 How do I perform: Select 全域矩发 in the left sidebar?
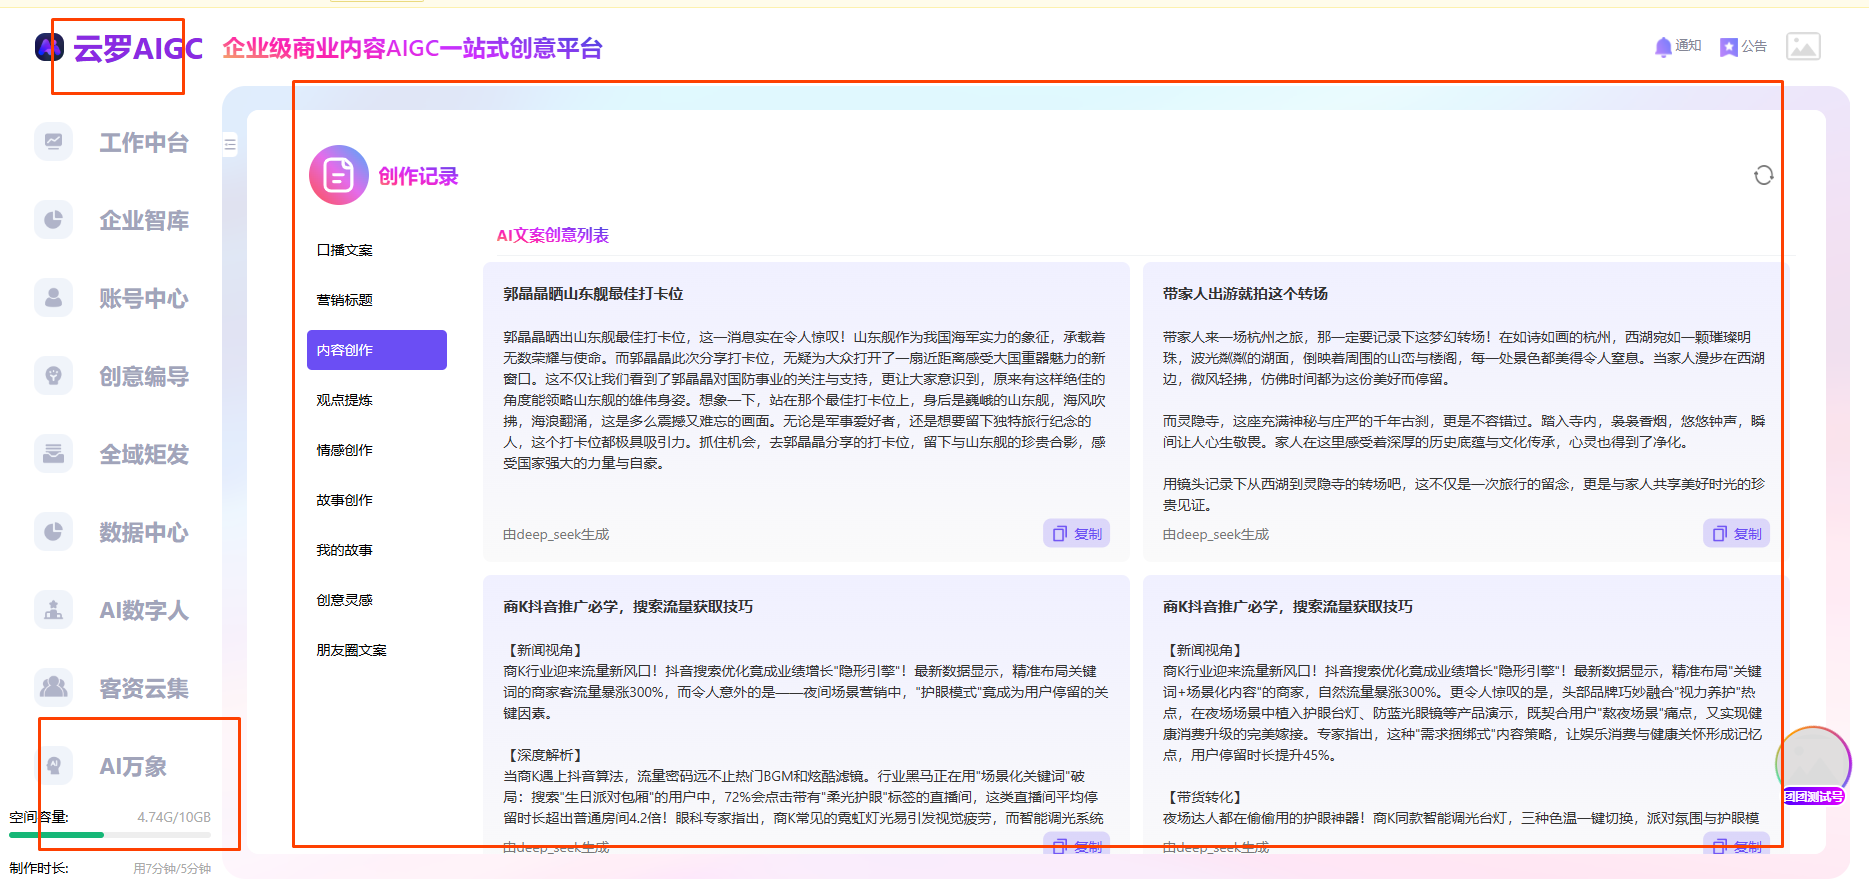(54, 454)
